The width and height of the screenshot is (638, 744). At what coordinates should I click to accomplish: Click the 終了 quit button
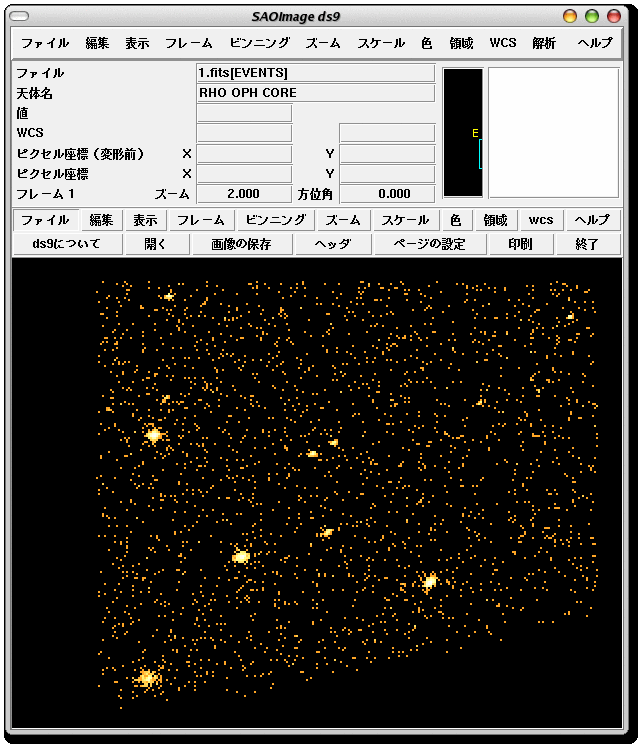point(588,244)
